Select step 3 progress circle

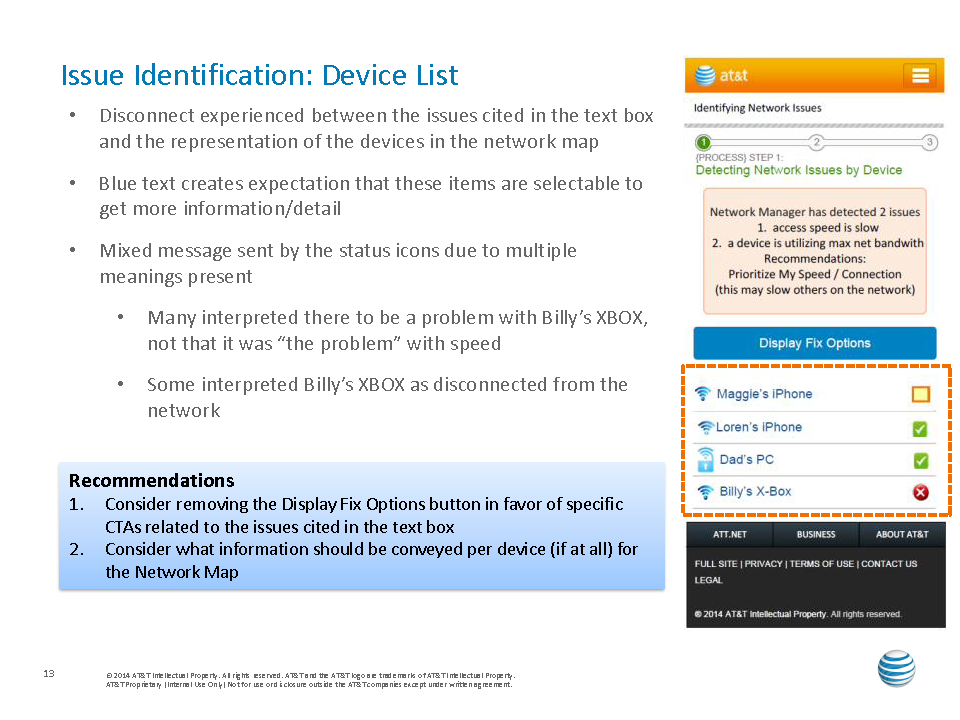pyautogui.click(x=929, y=143)
